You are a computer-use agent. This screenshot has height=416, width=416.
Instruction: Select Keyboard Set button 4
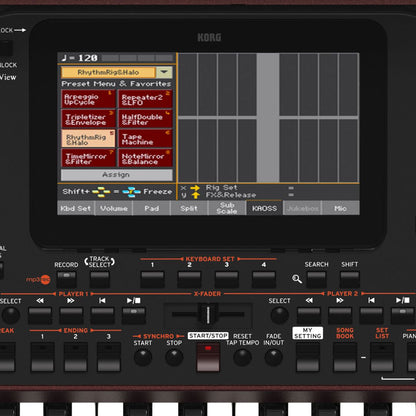[264, 279]
